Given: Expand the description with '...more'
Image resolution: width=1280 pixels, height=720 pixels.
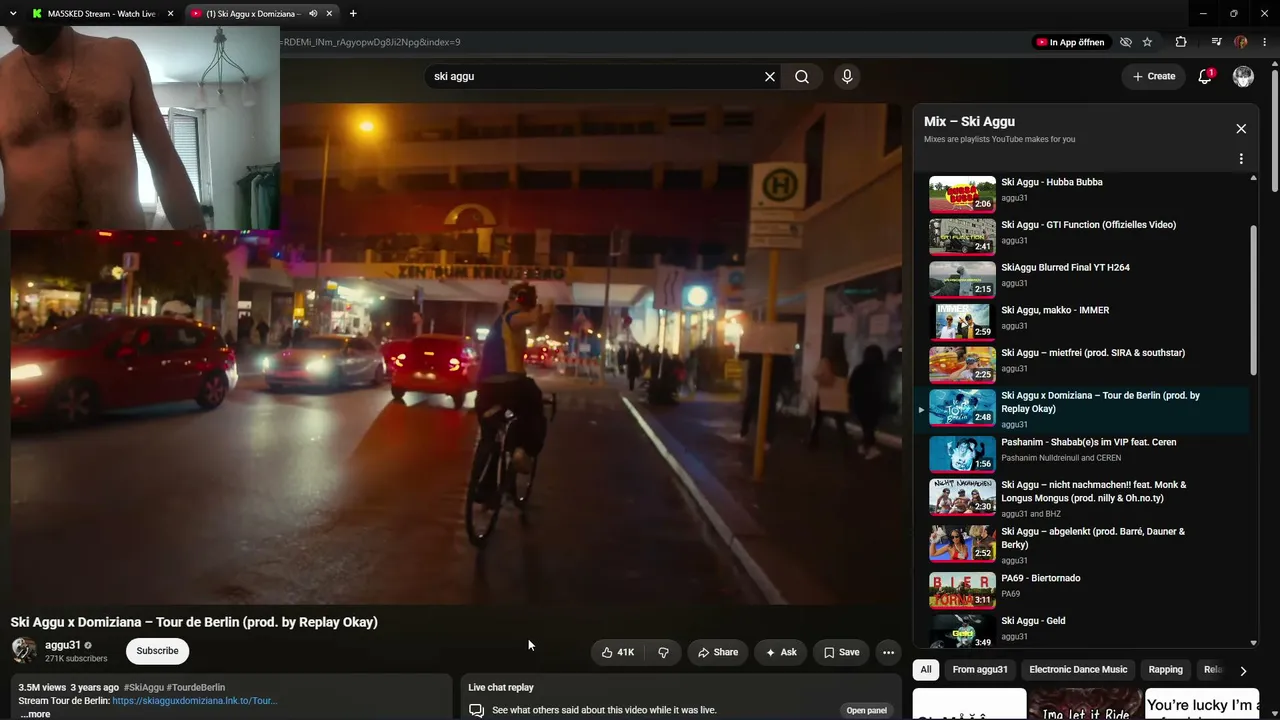Looking at the screenshot, I should (34, 714).
